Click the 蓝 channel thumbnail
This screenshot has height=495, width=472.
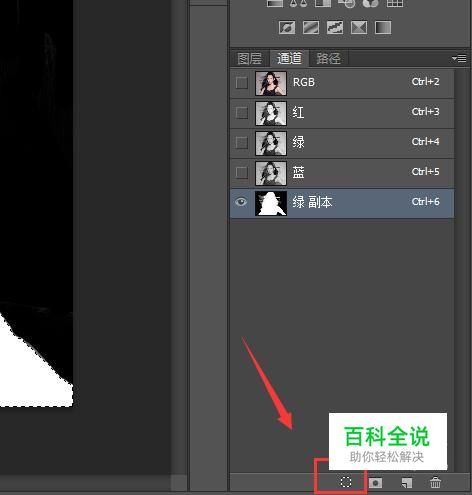pos(271,173)
